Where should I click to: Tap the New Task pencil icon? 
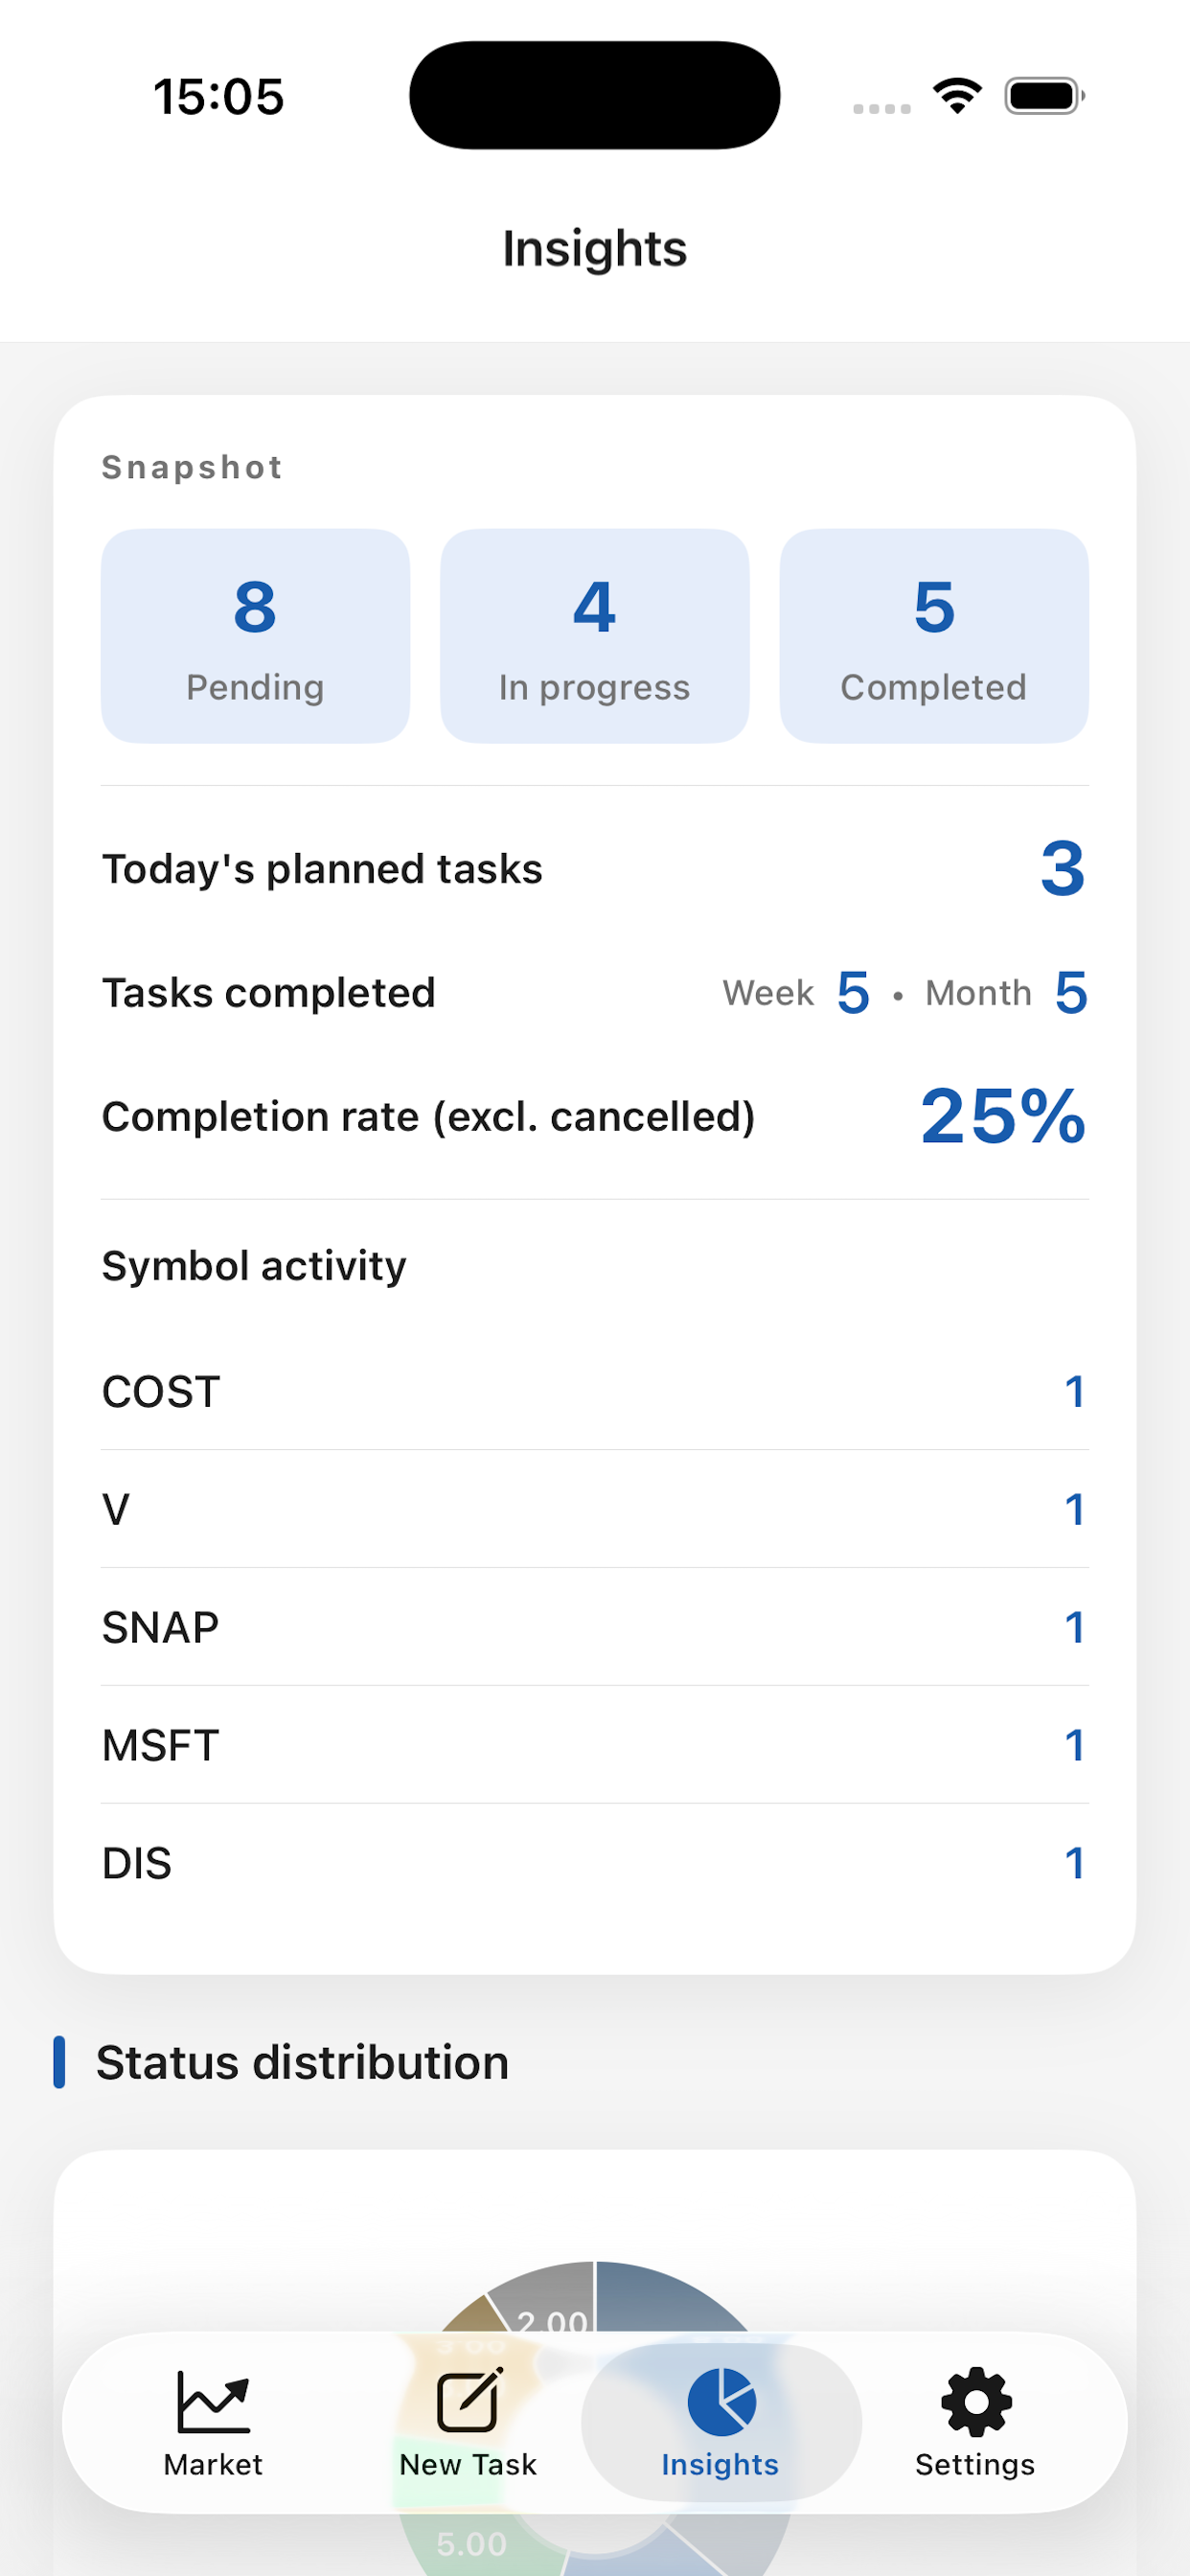(469, 2400)
